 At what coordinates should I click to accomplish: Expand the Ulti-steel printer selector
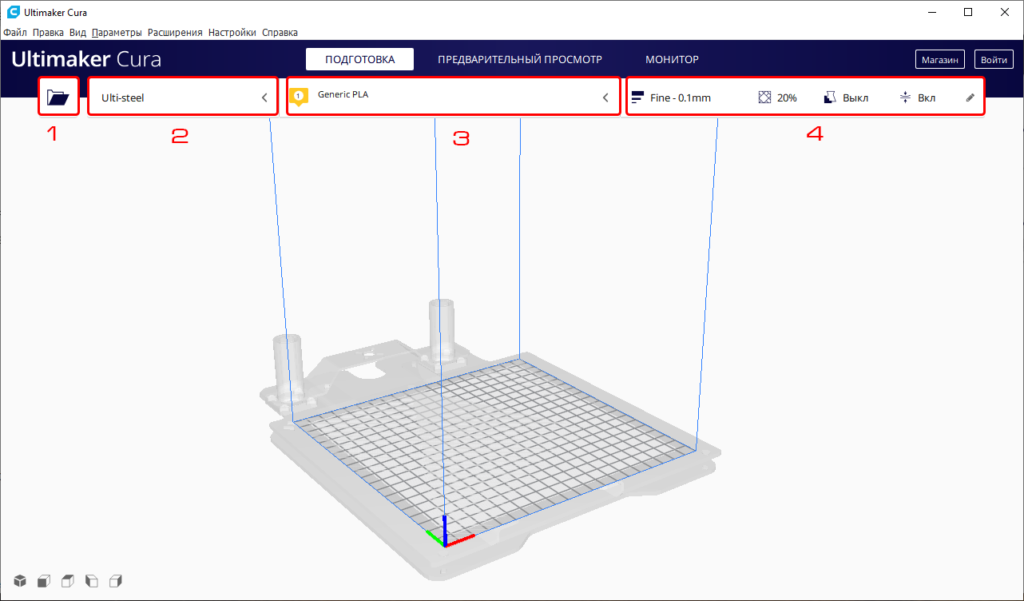pos(264,98)
